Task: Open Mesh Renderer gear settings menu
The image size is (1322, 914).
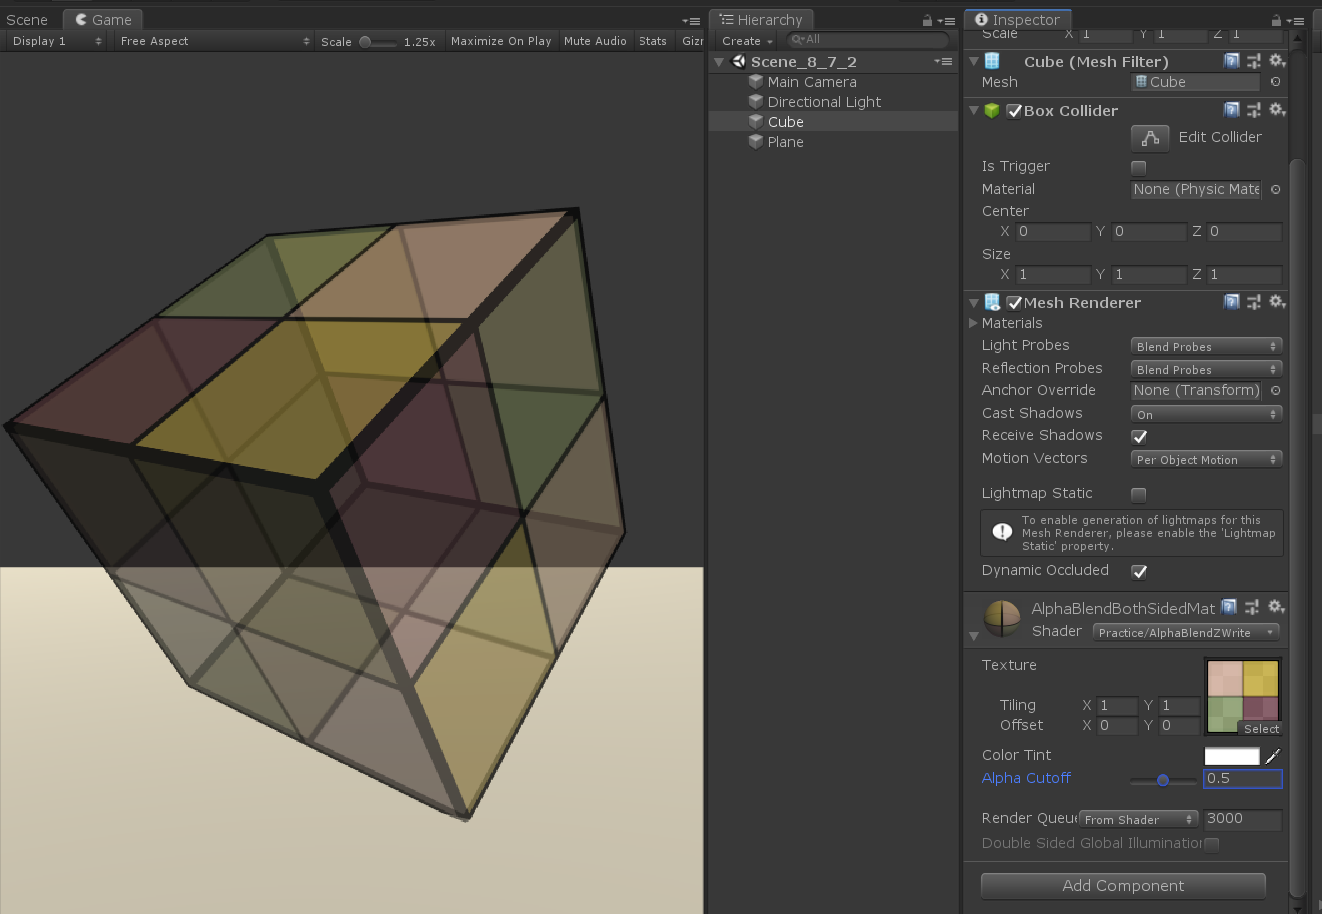Action: [x=1277, y=302]
